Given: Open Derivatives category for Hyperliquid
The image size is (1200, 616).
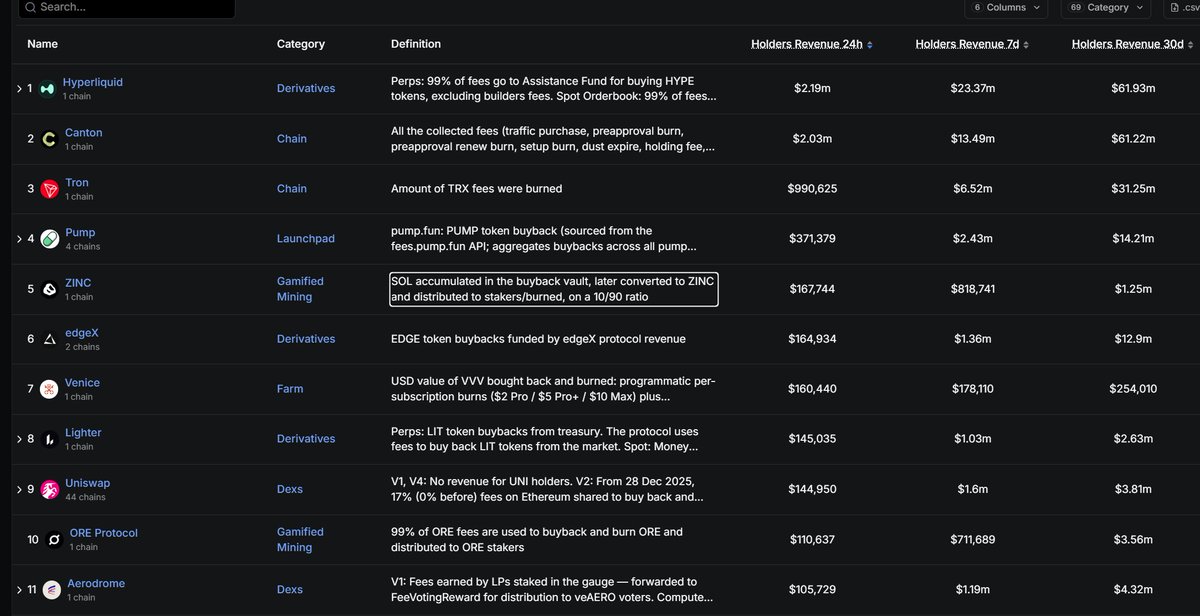Looking at the screenshot, I should point(306,89).
